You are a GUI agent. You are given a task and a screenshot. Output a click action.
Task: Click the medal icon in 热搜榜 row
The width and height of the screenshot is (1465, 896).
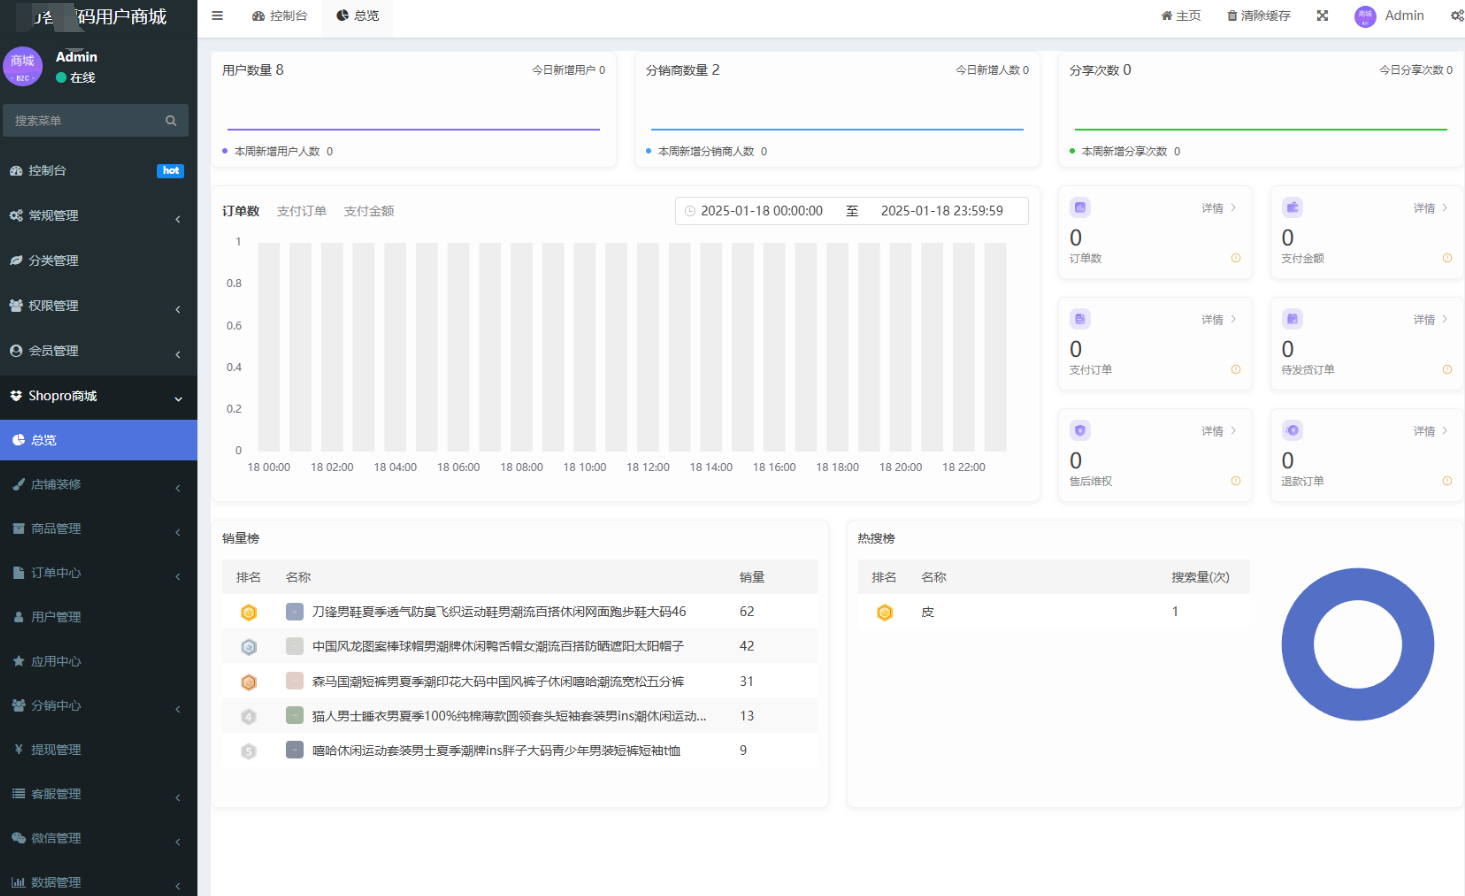click(885, 612)
